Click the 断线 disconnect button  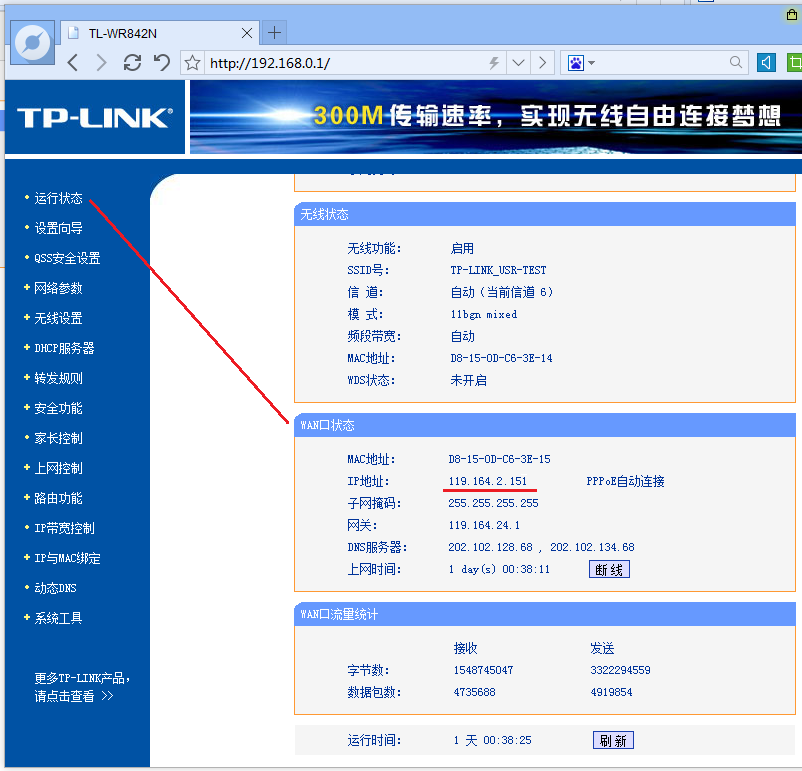coord(609,569)
